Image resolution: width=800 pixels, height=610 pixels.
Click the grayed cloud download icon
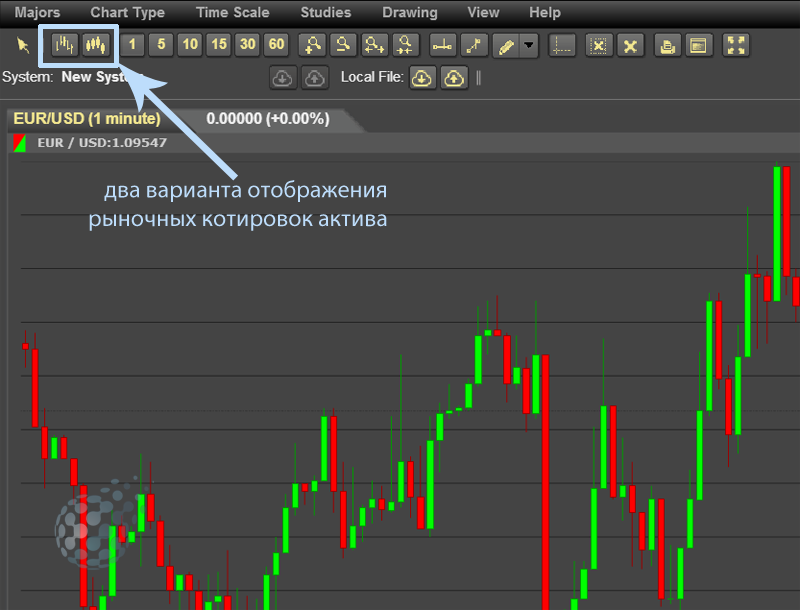click(x=283, y=78)
